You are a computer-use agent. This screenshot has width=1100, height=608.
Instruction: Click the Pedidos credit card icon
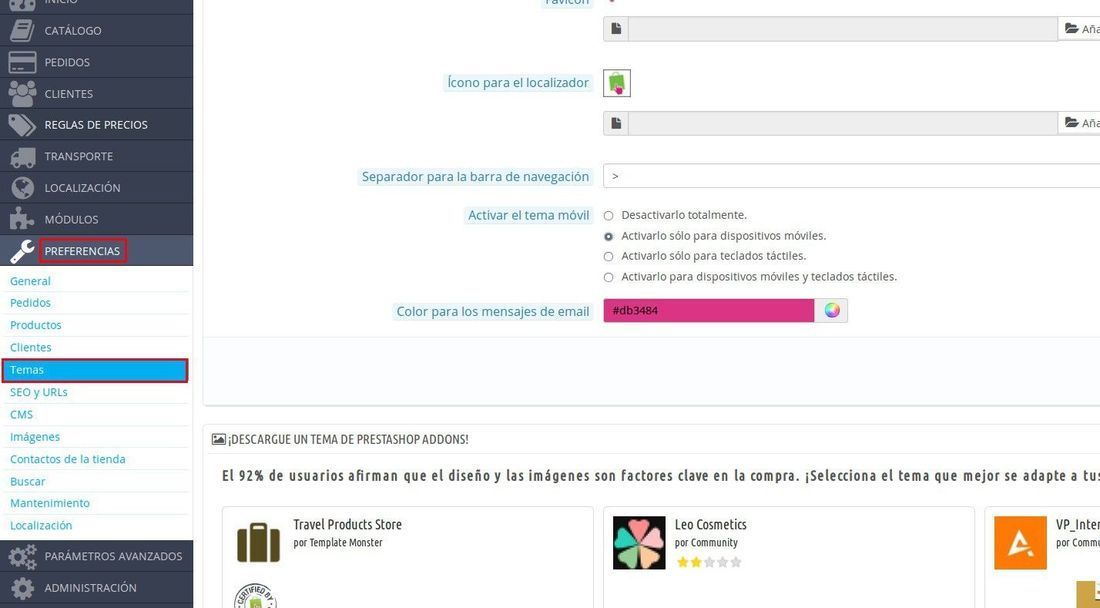click(22, 62)
